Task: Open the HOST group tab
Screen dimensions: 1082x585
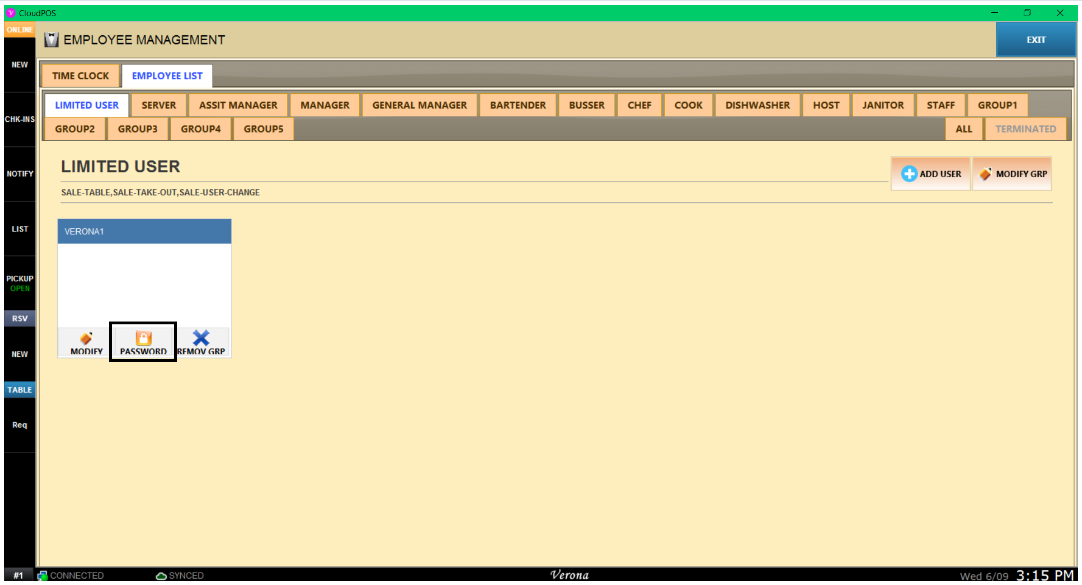Action: [x=826, y=105]
